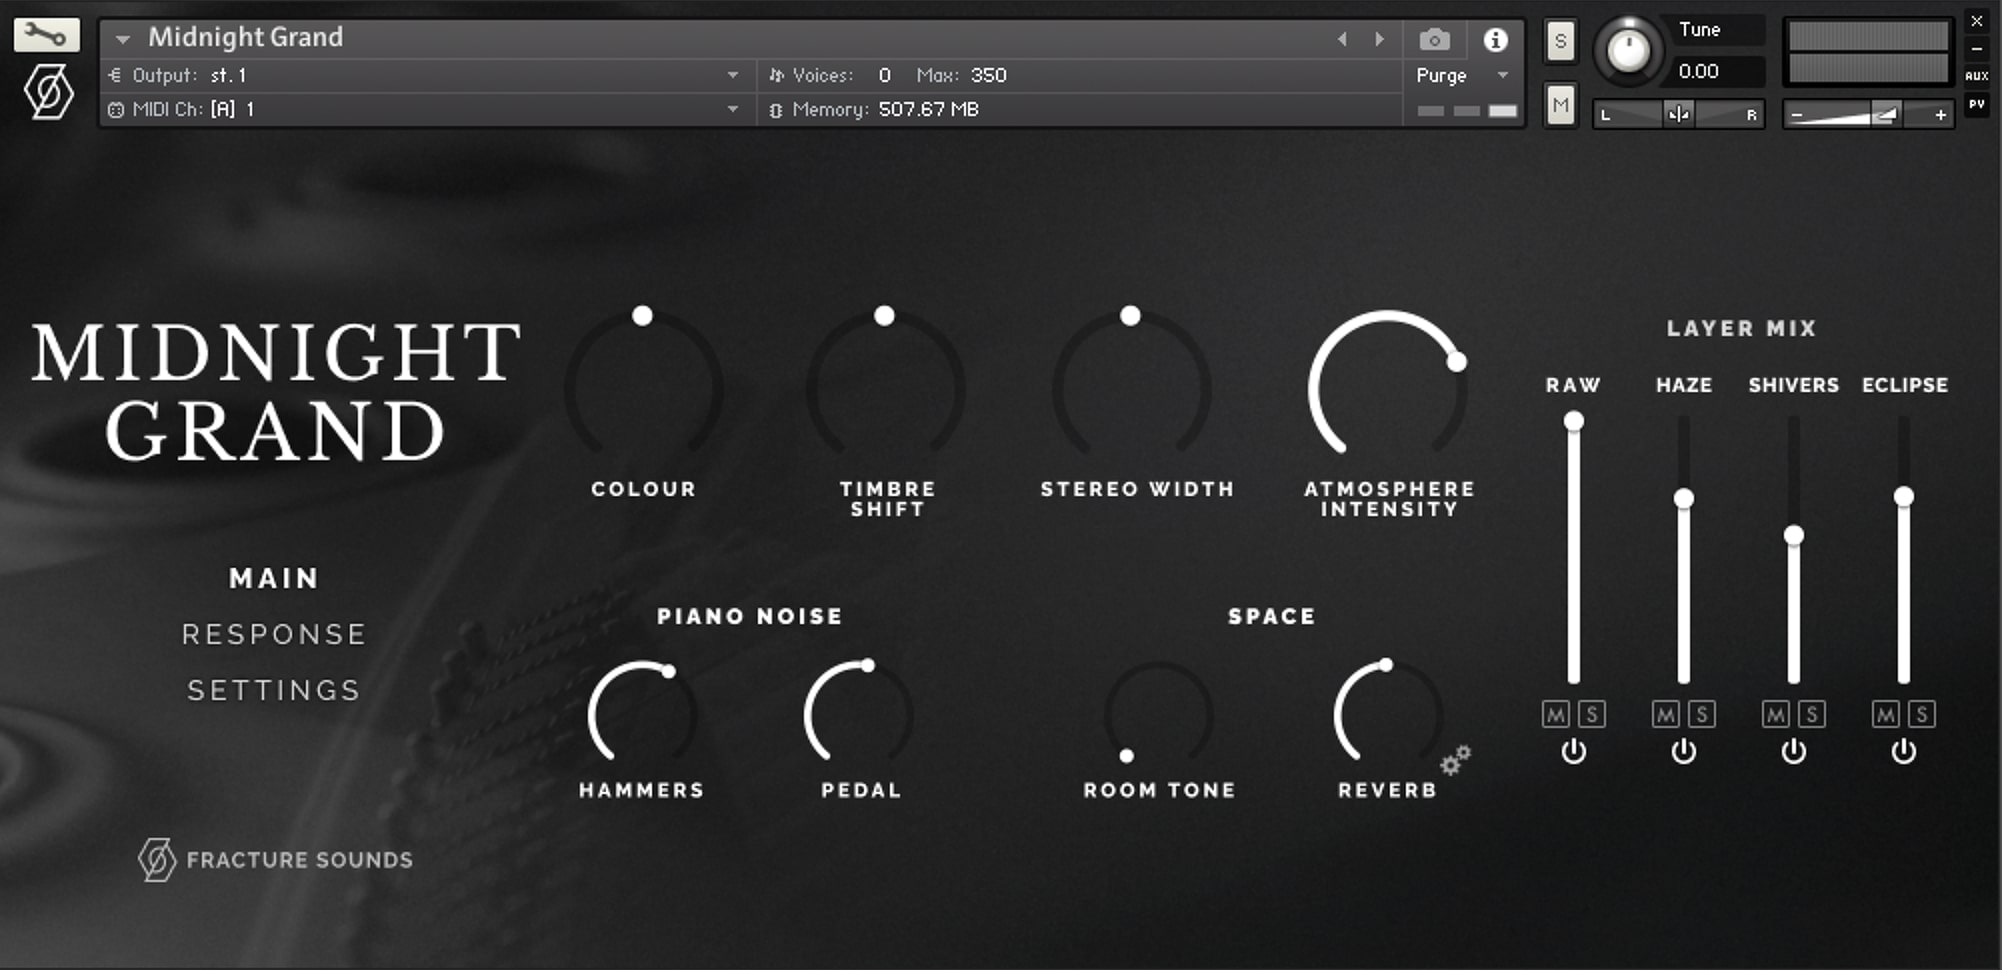Toggle power for ECLIPSE layer
This screenshot has width=2002, height=970.
pyautogui.click(x=1904, y=751)
